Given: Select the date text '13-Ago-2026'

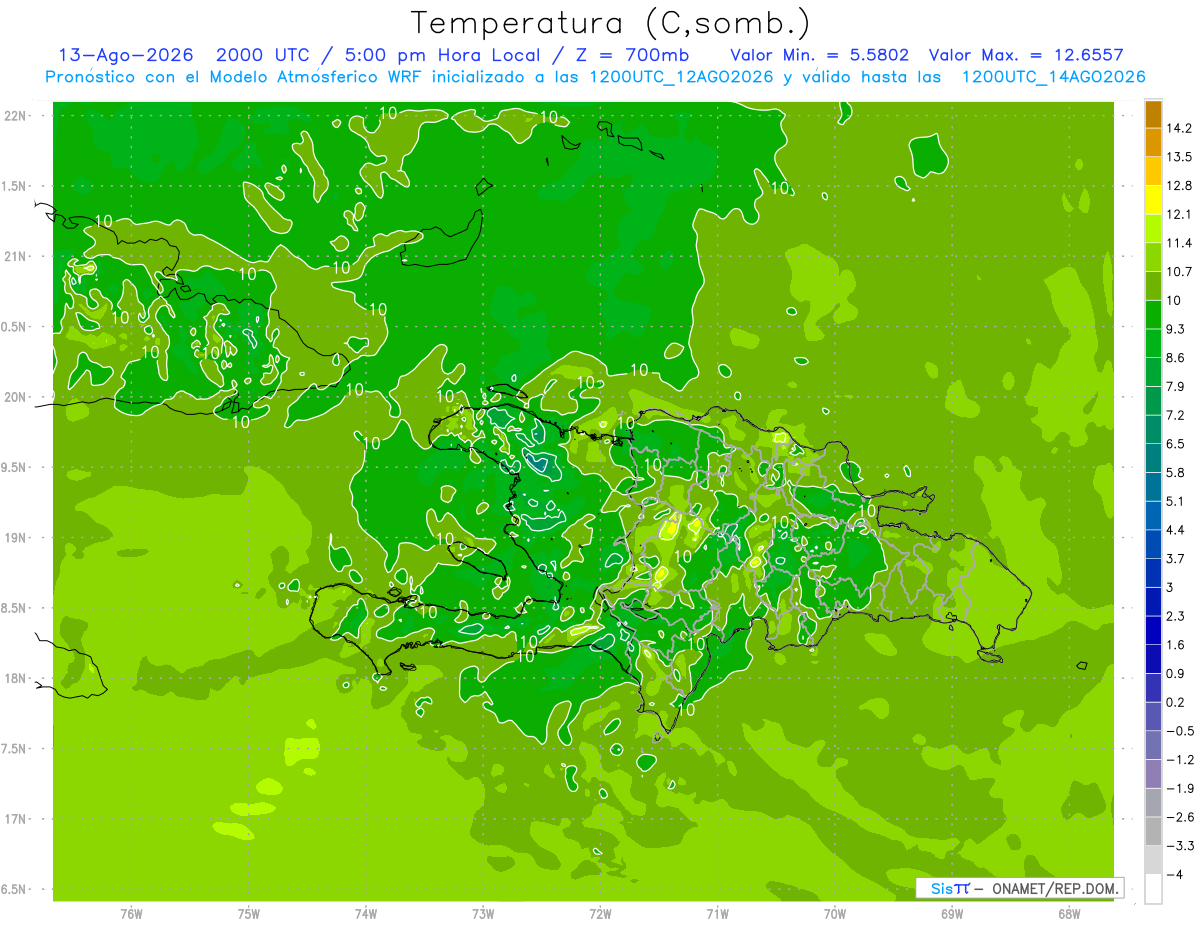Looking at the screenshot, I should click(x=125, y=55).
